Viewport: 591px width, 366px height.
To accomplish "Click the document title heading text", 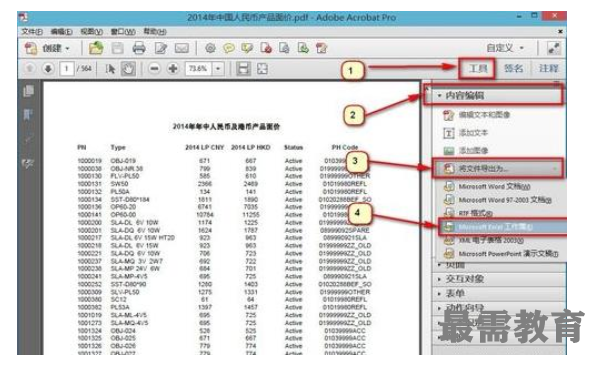I will tap(226, 127).
